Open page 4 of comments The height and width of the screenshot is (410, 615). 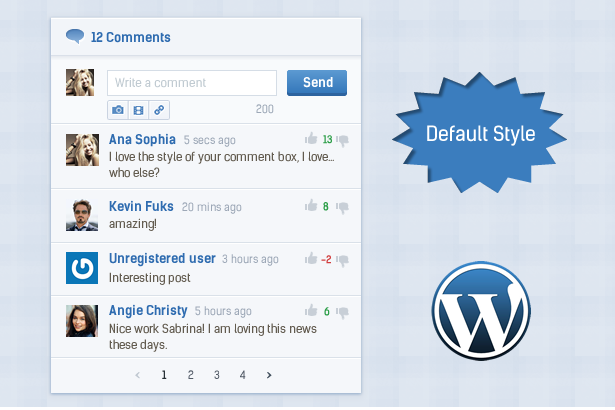click(x=243, y=375)
